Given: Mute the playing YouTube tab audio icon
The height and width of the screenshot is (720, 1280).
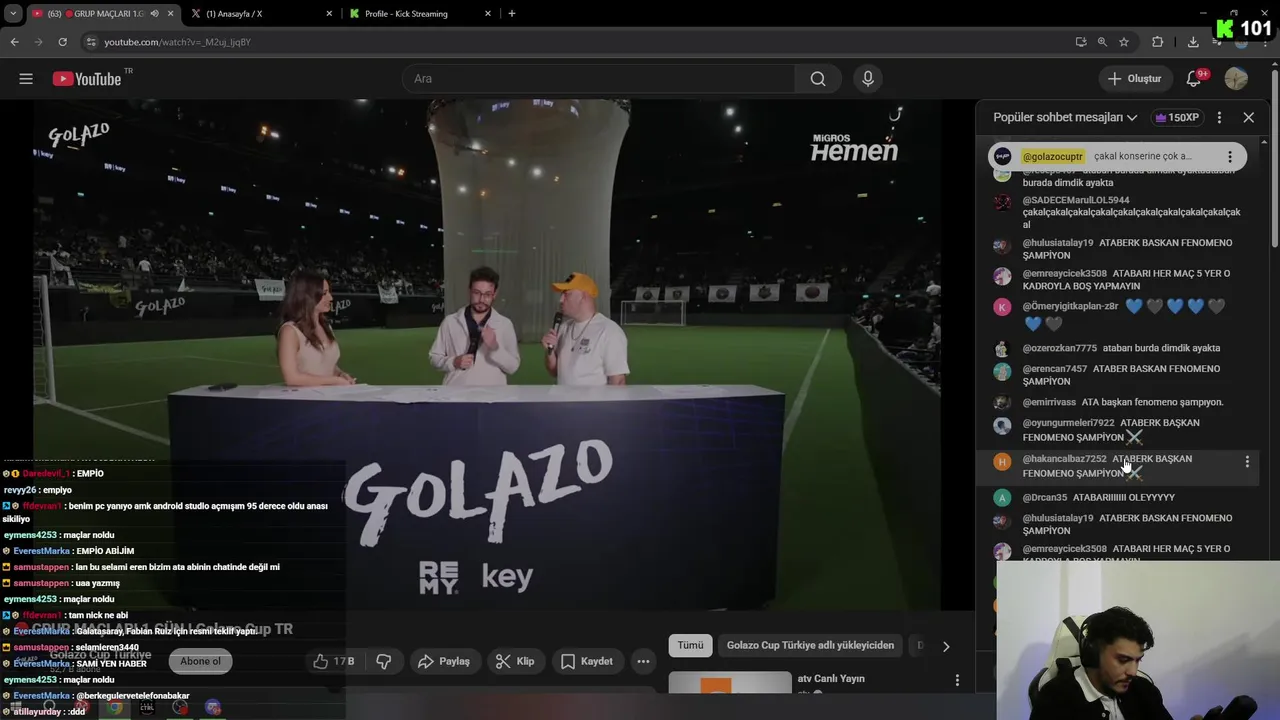Looking at the screenshot, I should 154,14.
